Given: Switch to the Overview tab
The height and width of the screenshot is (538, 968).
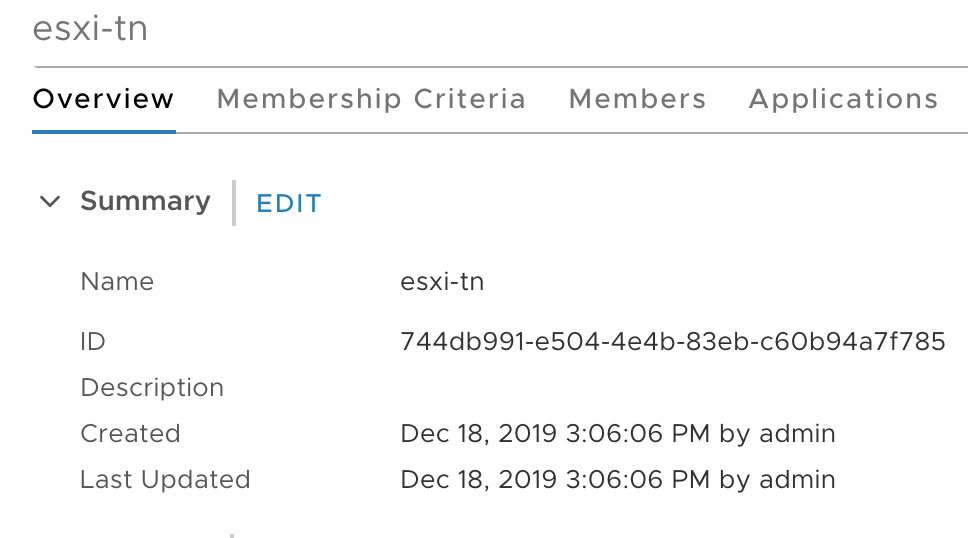Looking at the screenshot, I should (104, 99).
